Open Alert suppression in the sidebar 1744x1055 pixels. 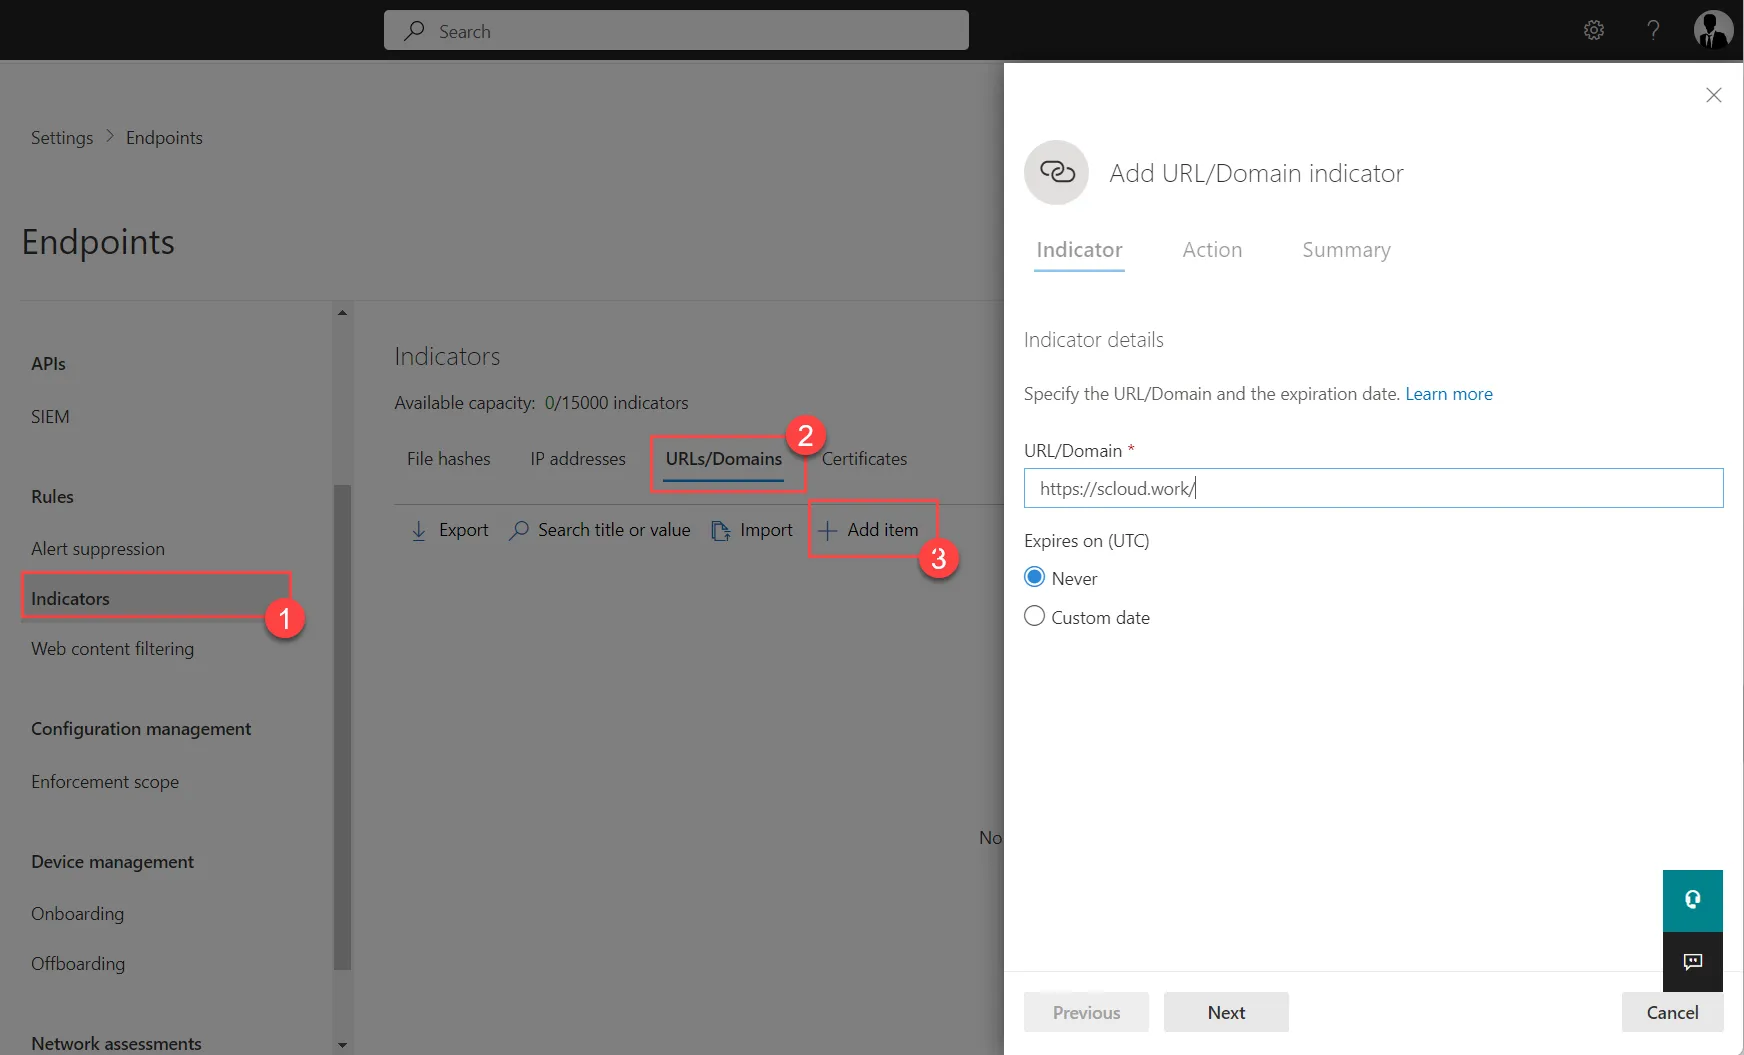coord(98,549)
